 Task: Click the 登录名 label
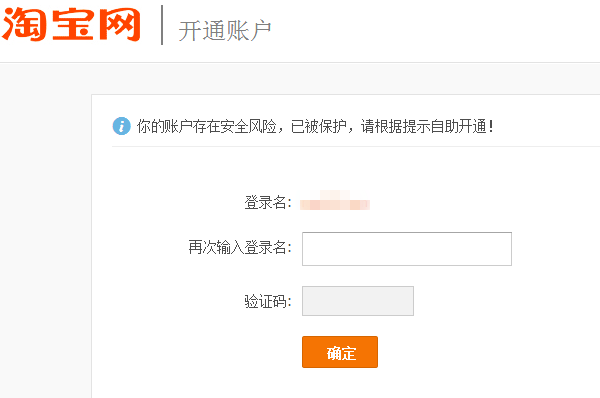pos(268,202)
